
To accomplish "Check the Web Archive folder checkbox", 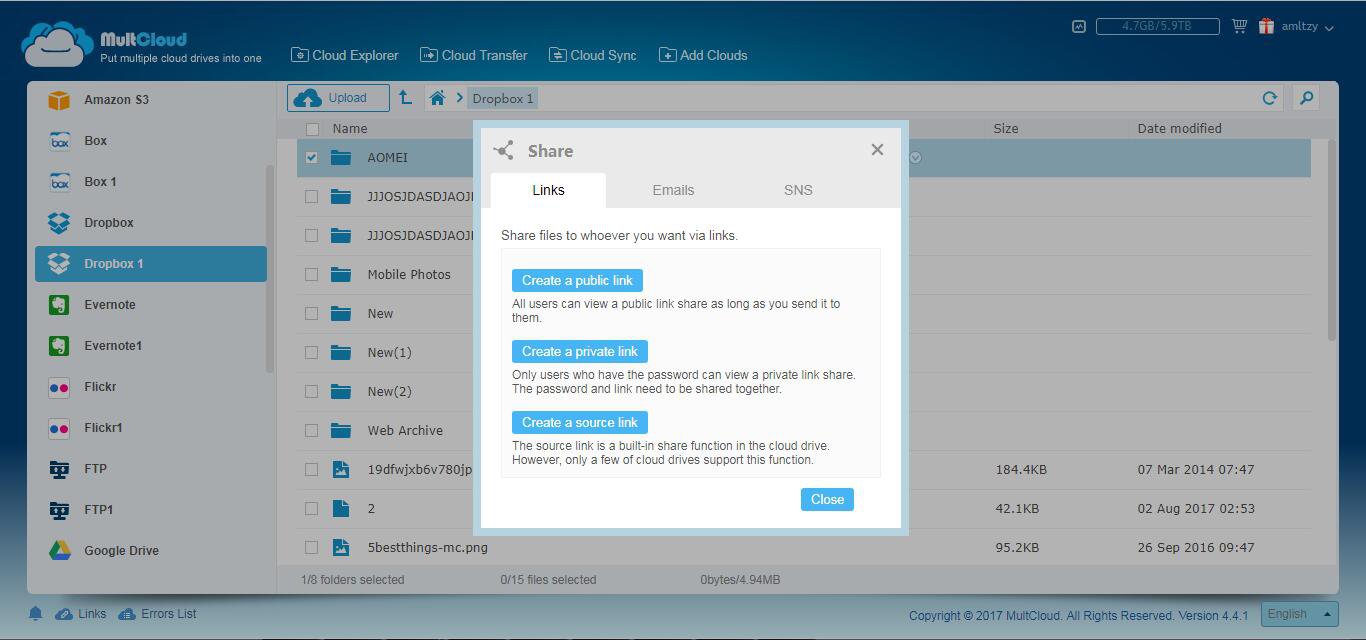I will point(312,431).
